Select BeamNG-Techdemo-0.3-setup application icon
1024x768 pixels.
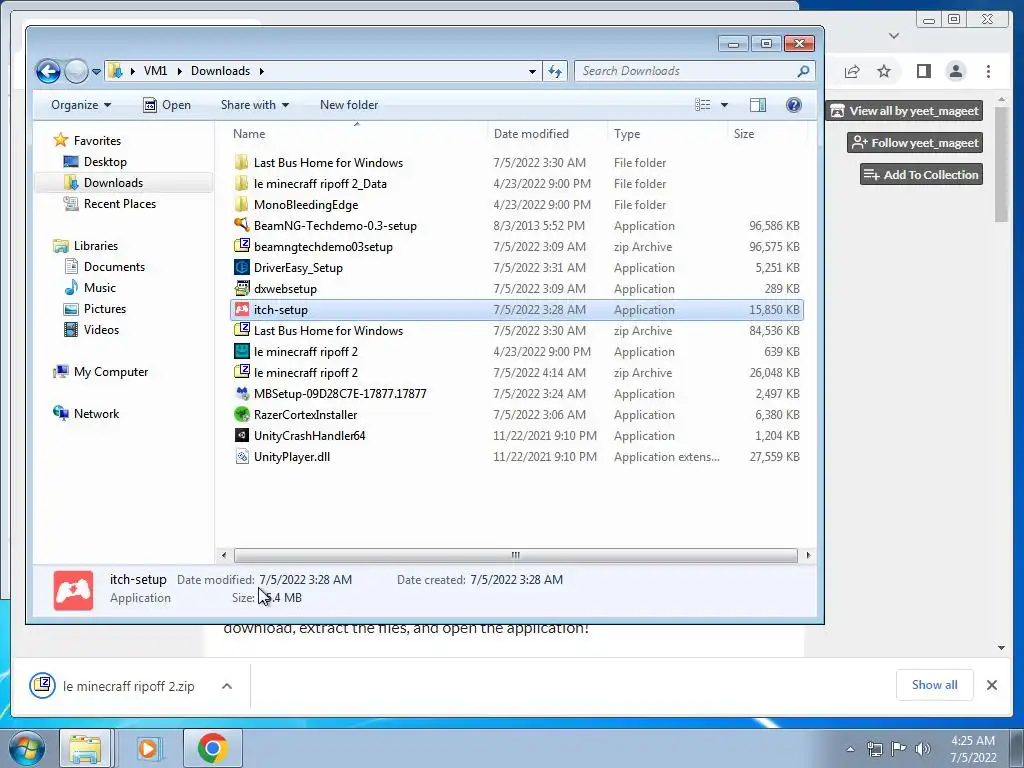tap(242, 225)
